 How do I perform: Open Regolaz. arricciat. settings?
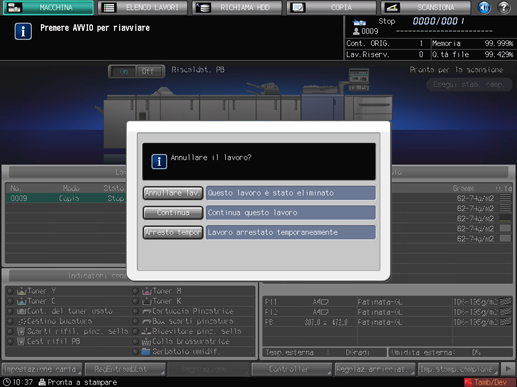tap(375, 369)
